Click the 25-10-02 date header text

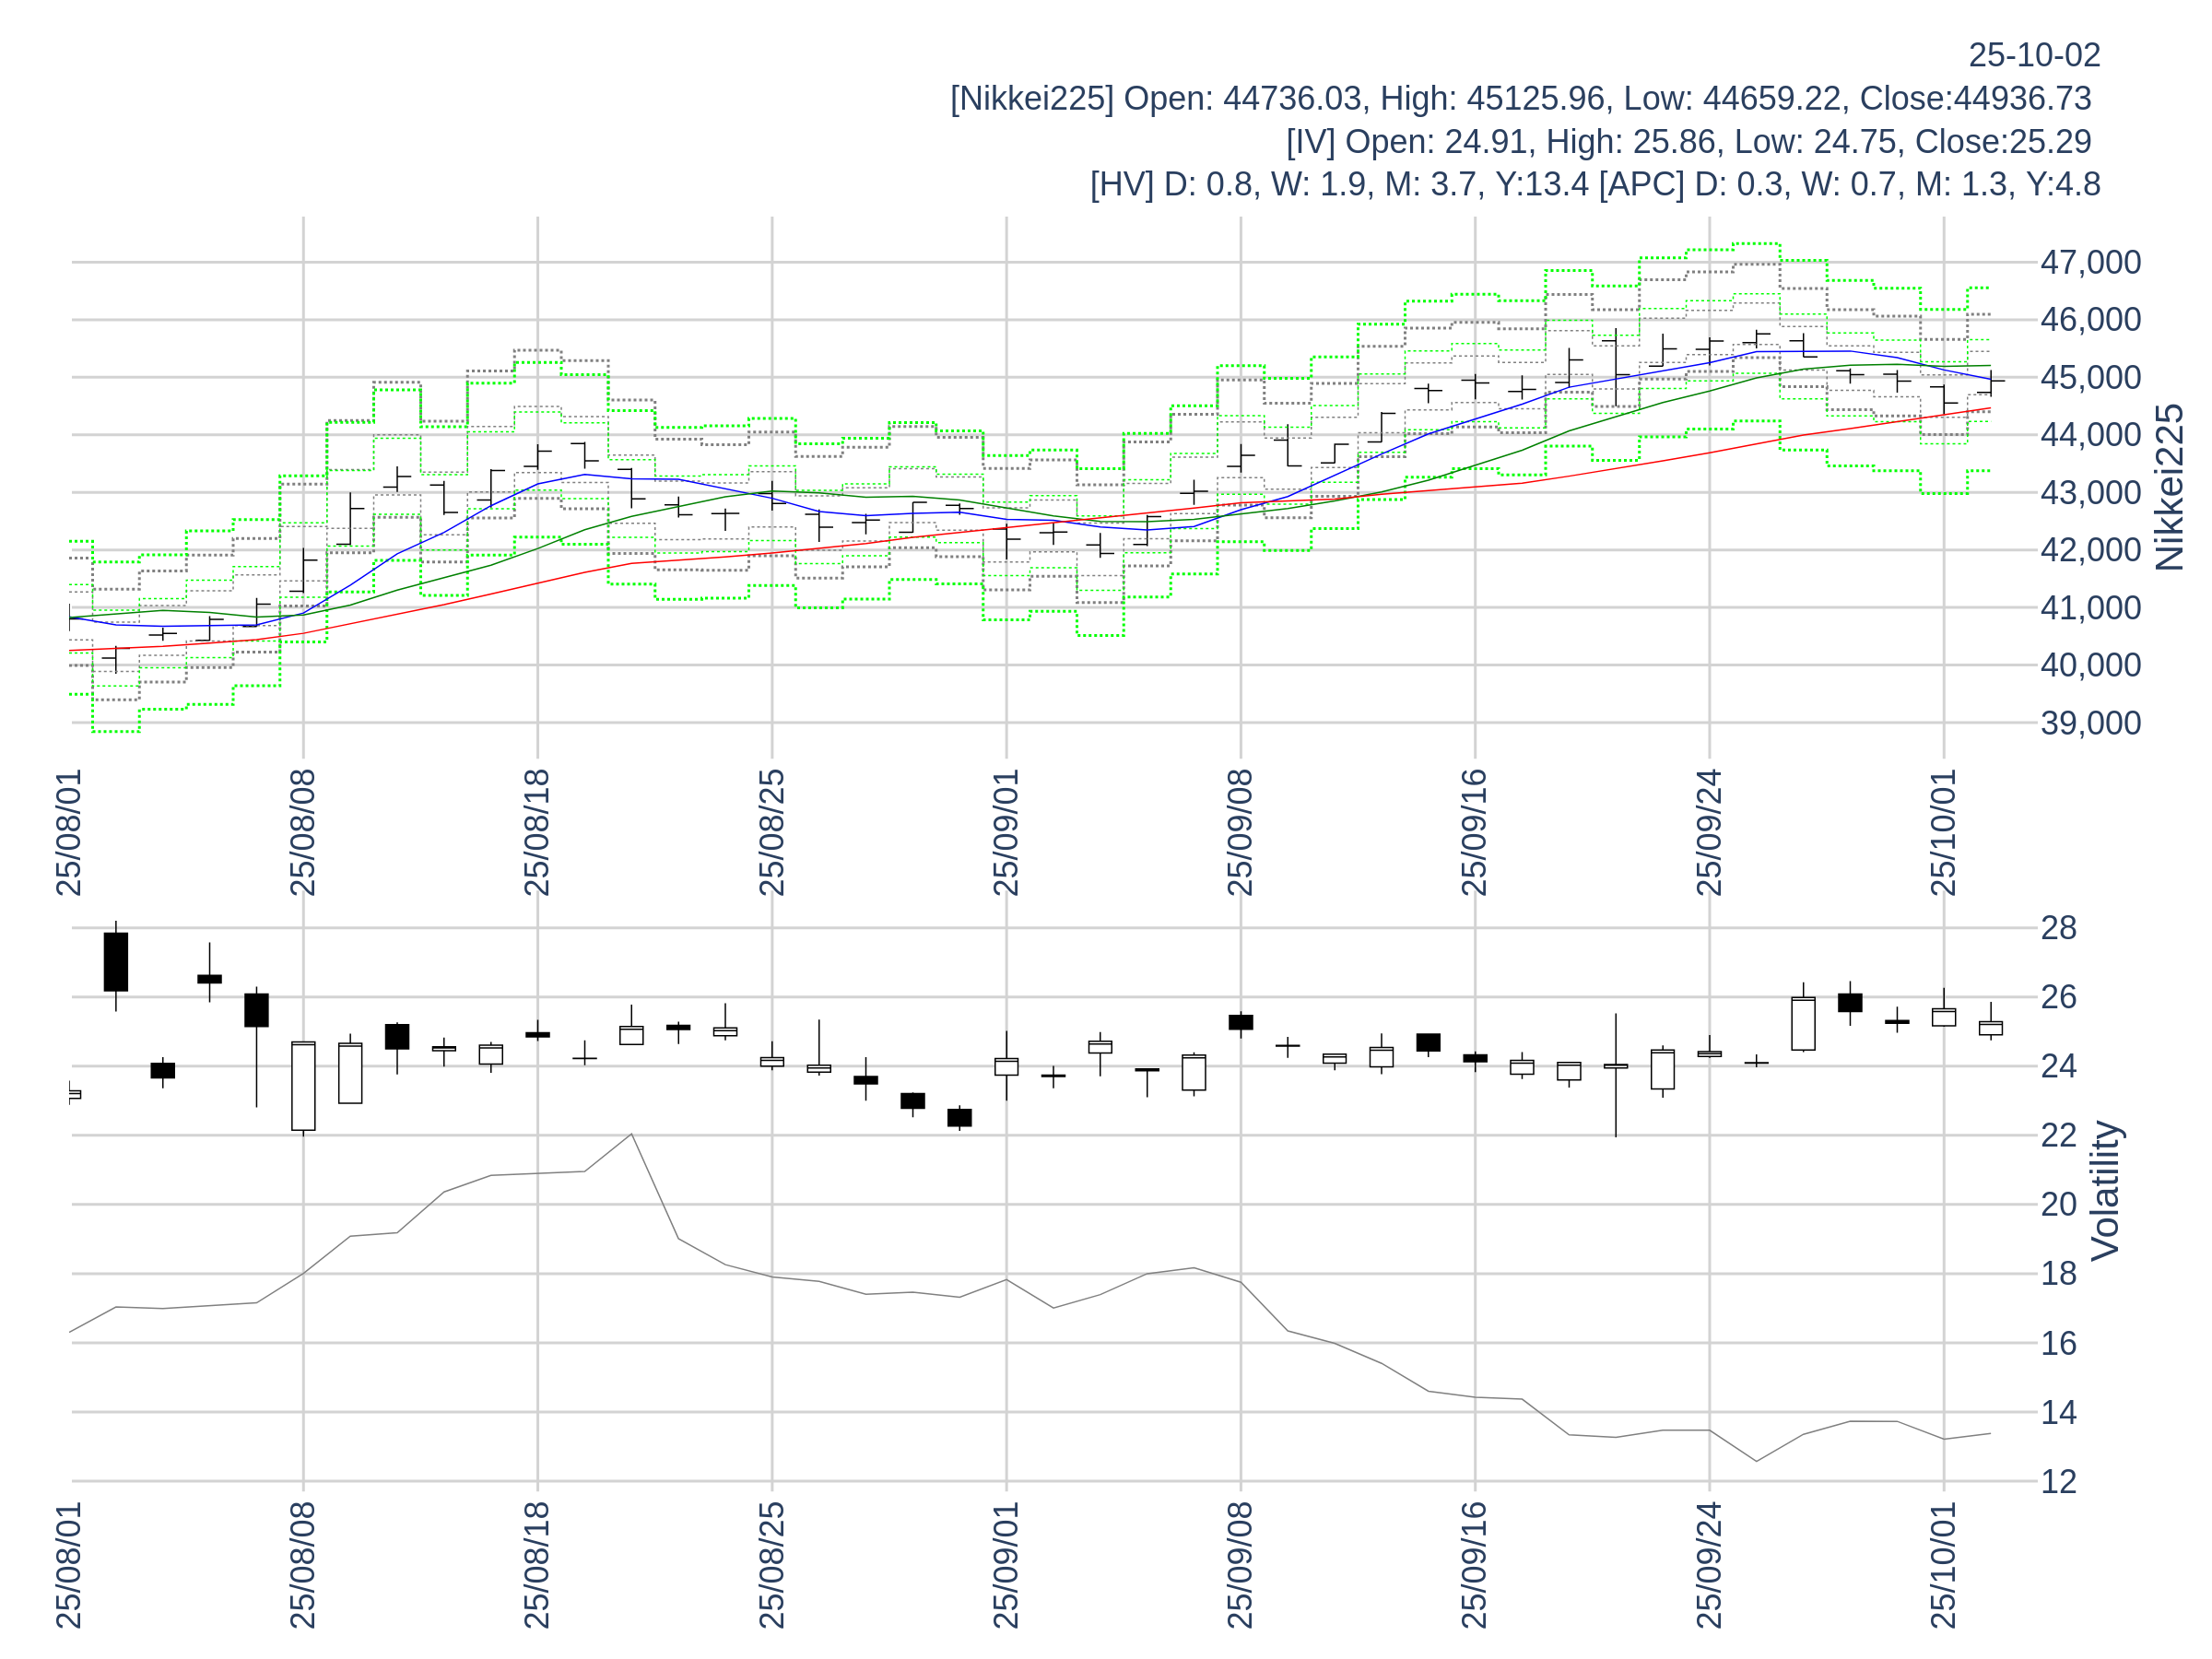pyautogui.click(x=2033, y=55)
